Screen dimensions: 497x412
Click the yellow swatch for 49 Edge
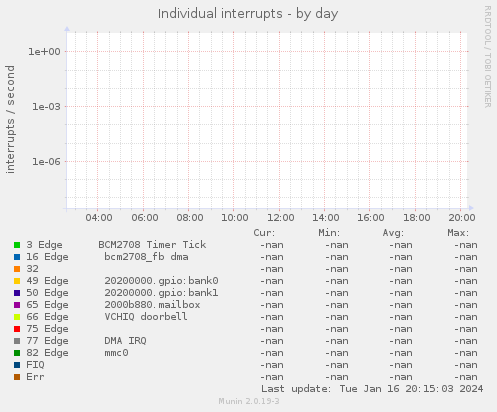pyautogui.click(x=17, y=281)
